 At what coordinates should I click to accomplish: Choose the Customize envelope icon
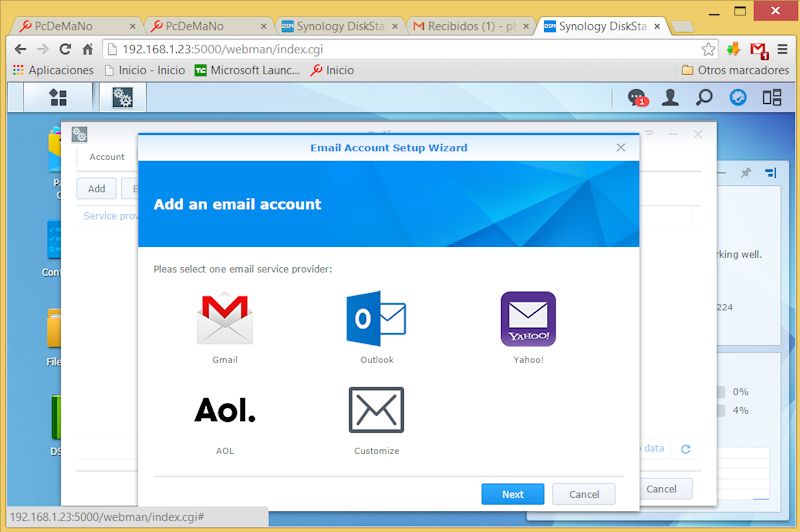[x=377, y=410]
